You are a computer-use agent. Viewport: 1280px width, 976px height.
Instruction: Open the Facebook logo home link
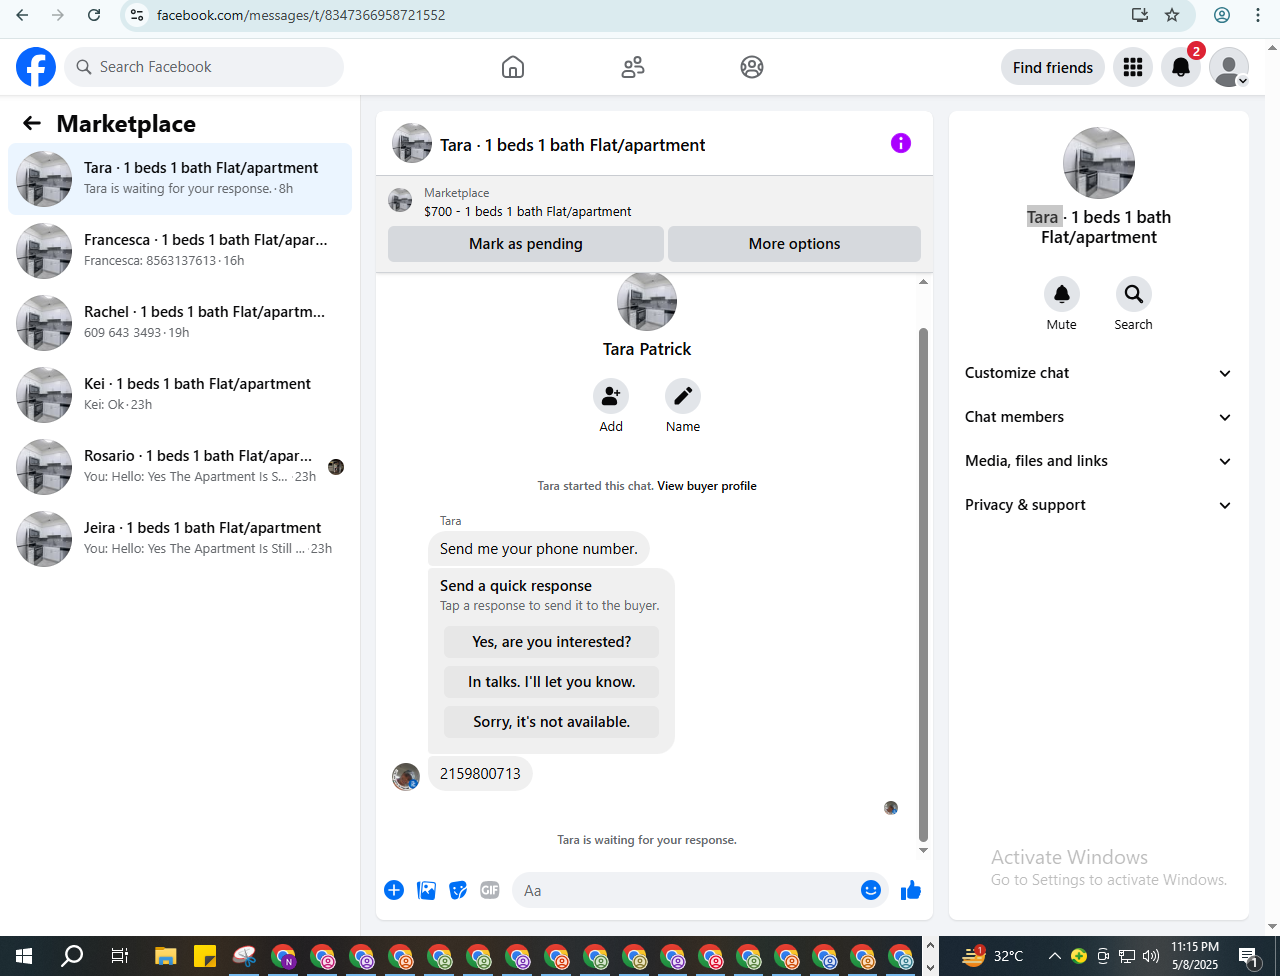36,67
